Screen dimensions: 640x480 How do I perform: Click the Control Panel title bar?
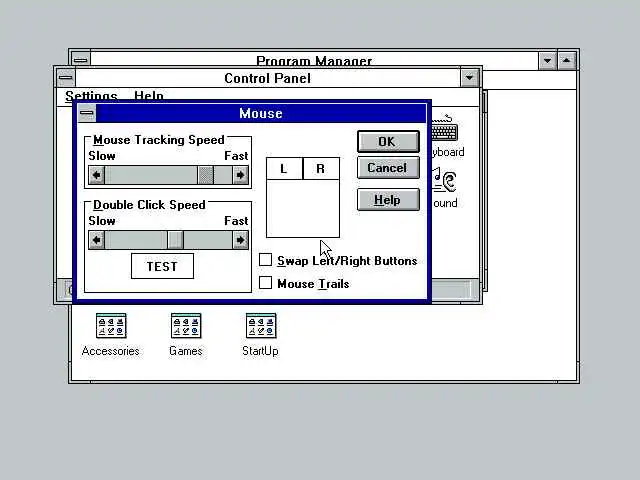tap(268, 78)
